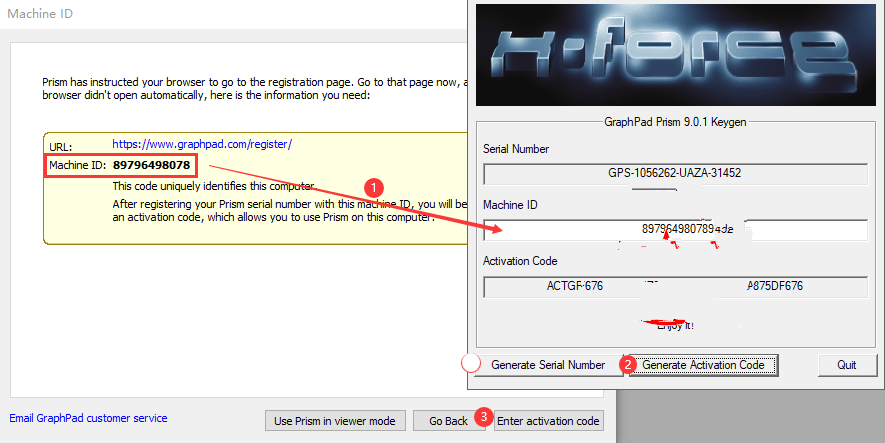Open the graphpad.com/register URL link
This screenshot has height=443, width=885.
click(202, 144)
